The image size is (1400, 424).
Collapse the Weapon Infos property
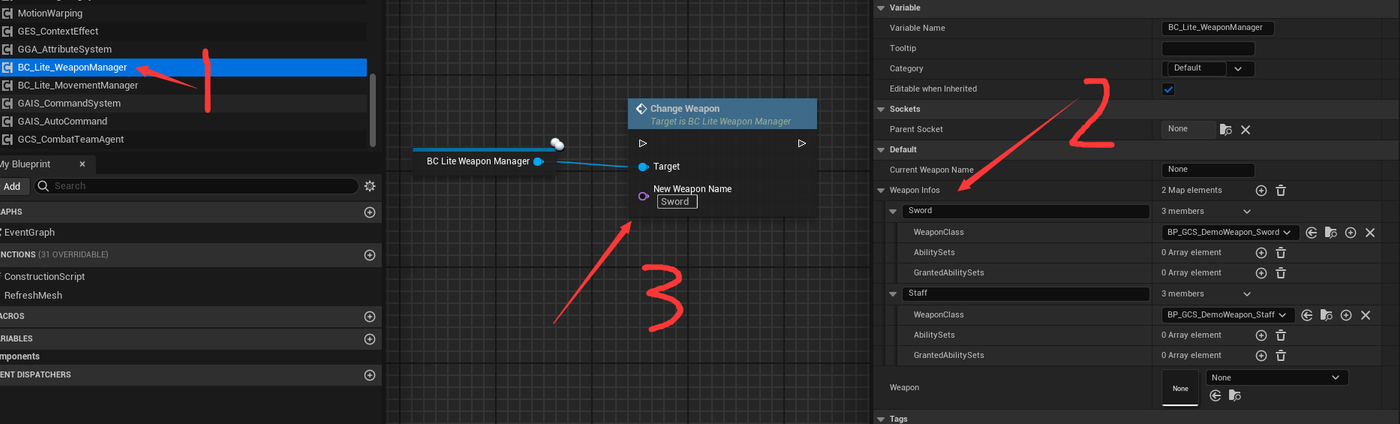(881, 190)
